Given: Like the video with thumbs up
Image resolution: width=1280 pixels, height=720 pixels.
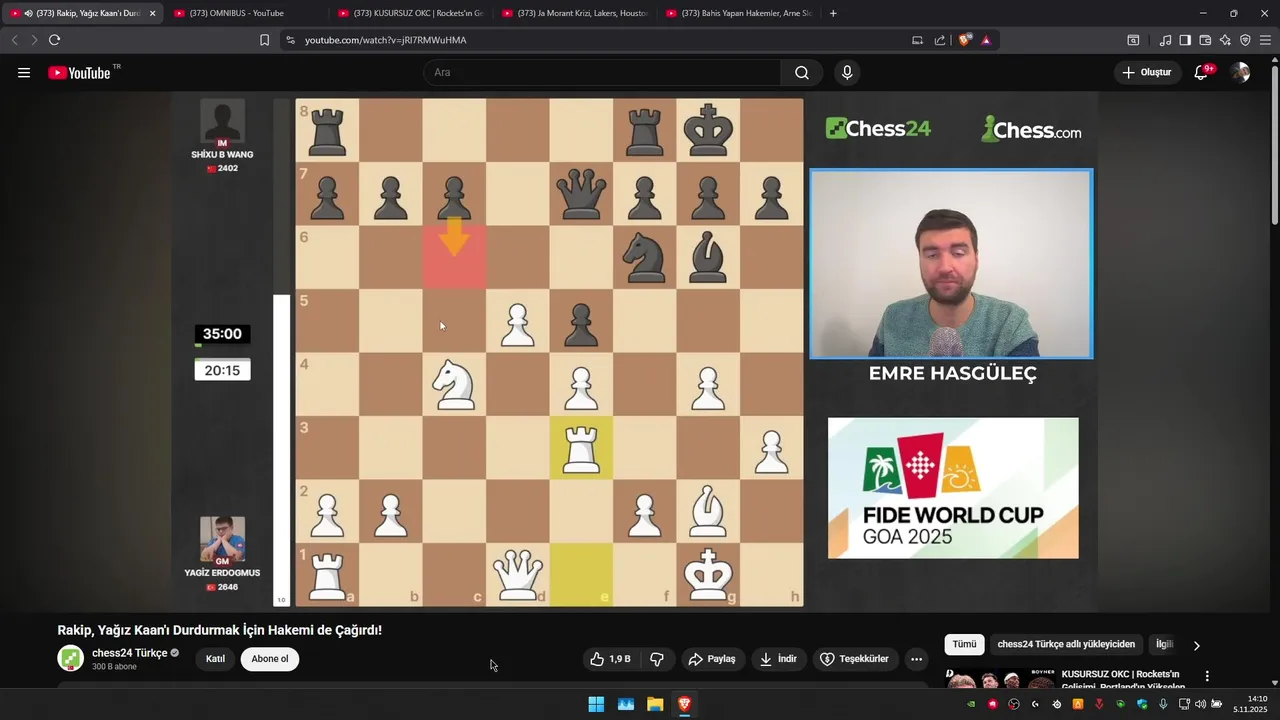Looking at the screenshot, I should point(613,659).
